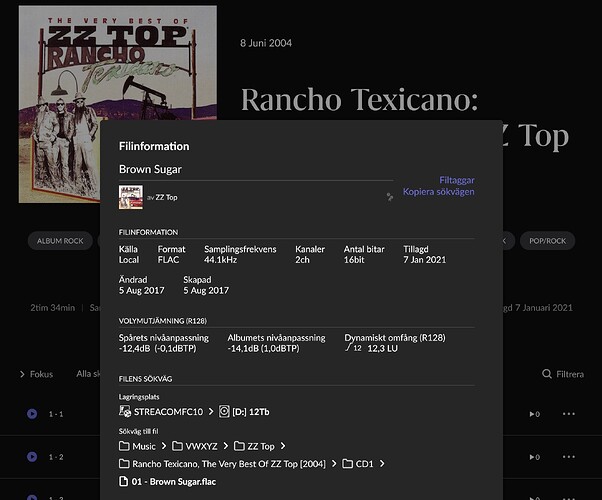The height and width of the screenshot is (500, 602).
Task: Play track 1 - 1
Action: pyautogui.click(x=32, y=414)
